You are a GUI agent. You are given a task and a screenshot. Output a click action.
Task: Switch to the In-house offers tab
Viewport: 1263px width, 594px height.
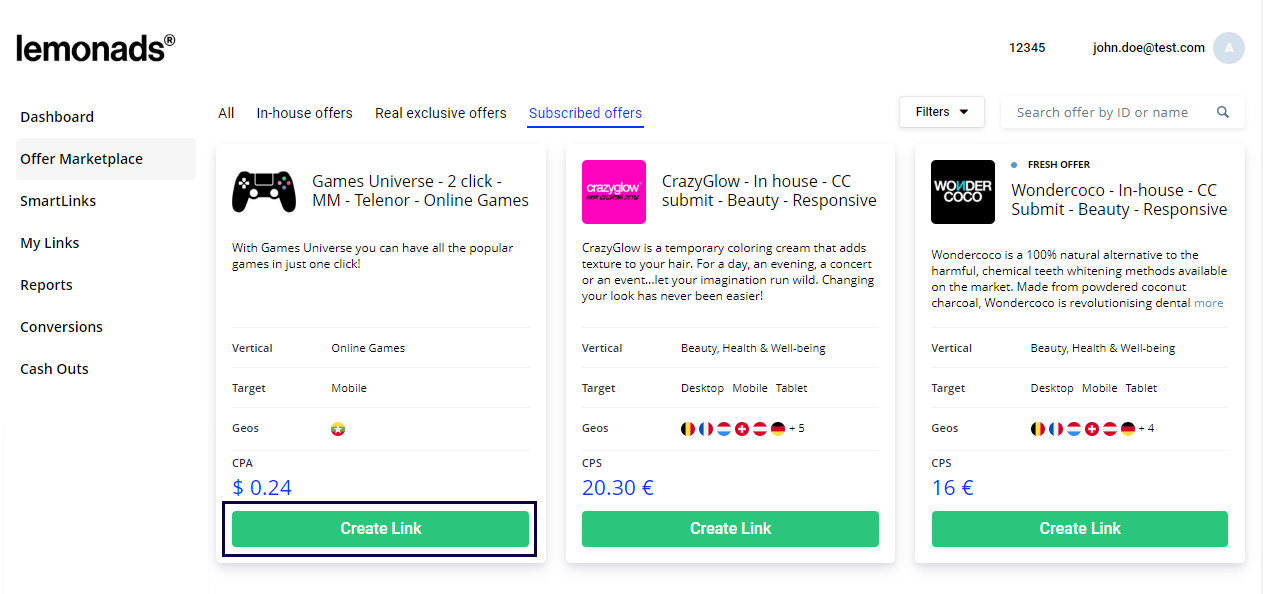coord(304,113)
